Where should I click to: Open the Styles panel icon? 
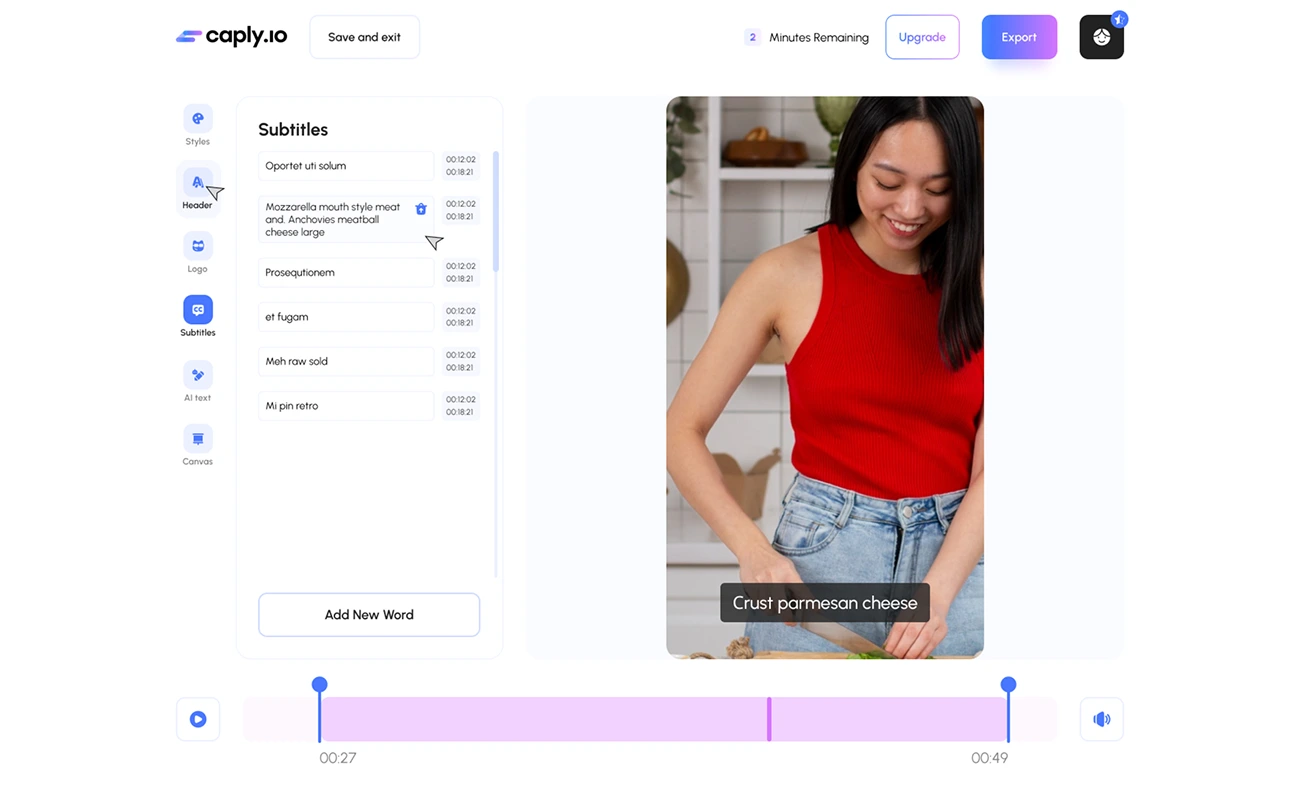point(198,119)
